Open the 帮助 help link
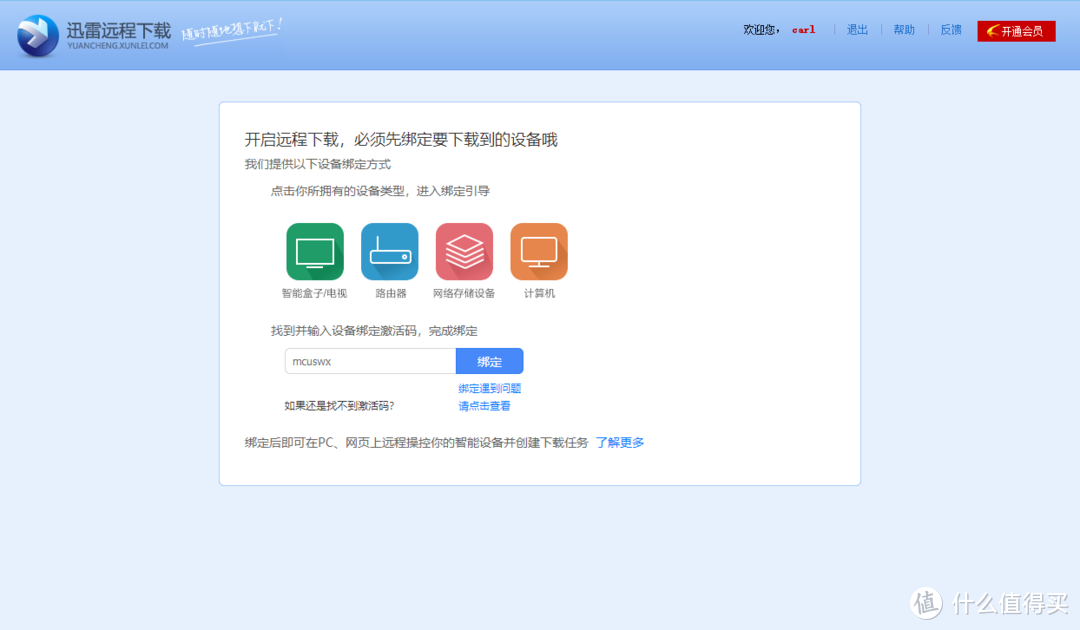 (x=904, y=30)
